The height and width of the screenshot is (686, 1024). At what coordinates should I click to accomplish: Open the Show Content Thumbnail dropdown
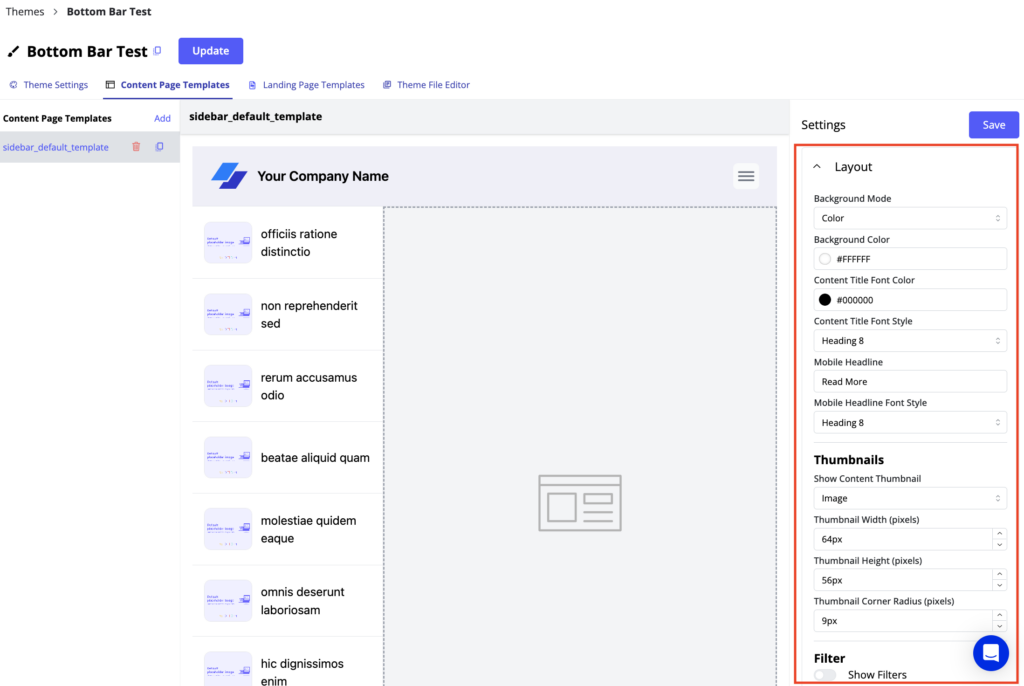click(x=909, y=498)
